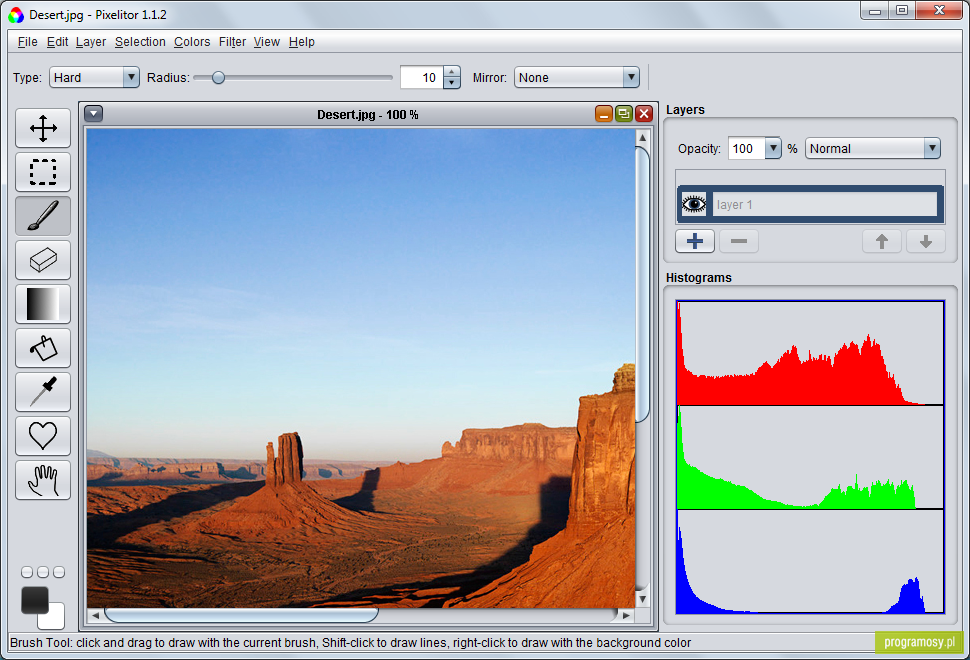Open the Desert.jpg frame window menu arrow
The image size is (970, 660).
(93, 114)
